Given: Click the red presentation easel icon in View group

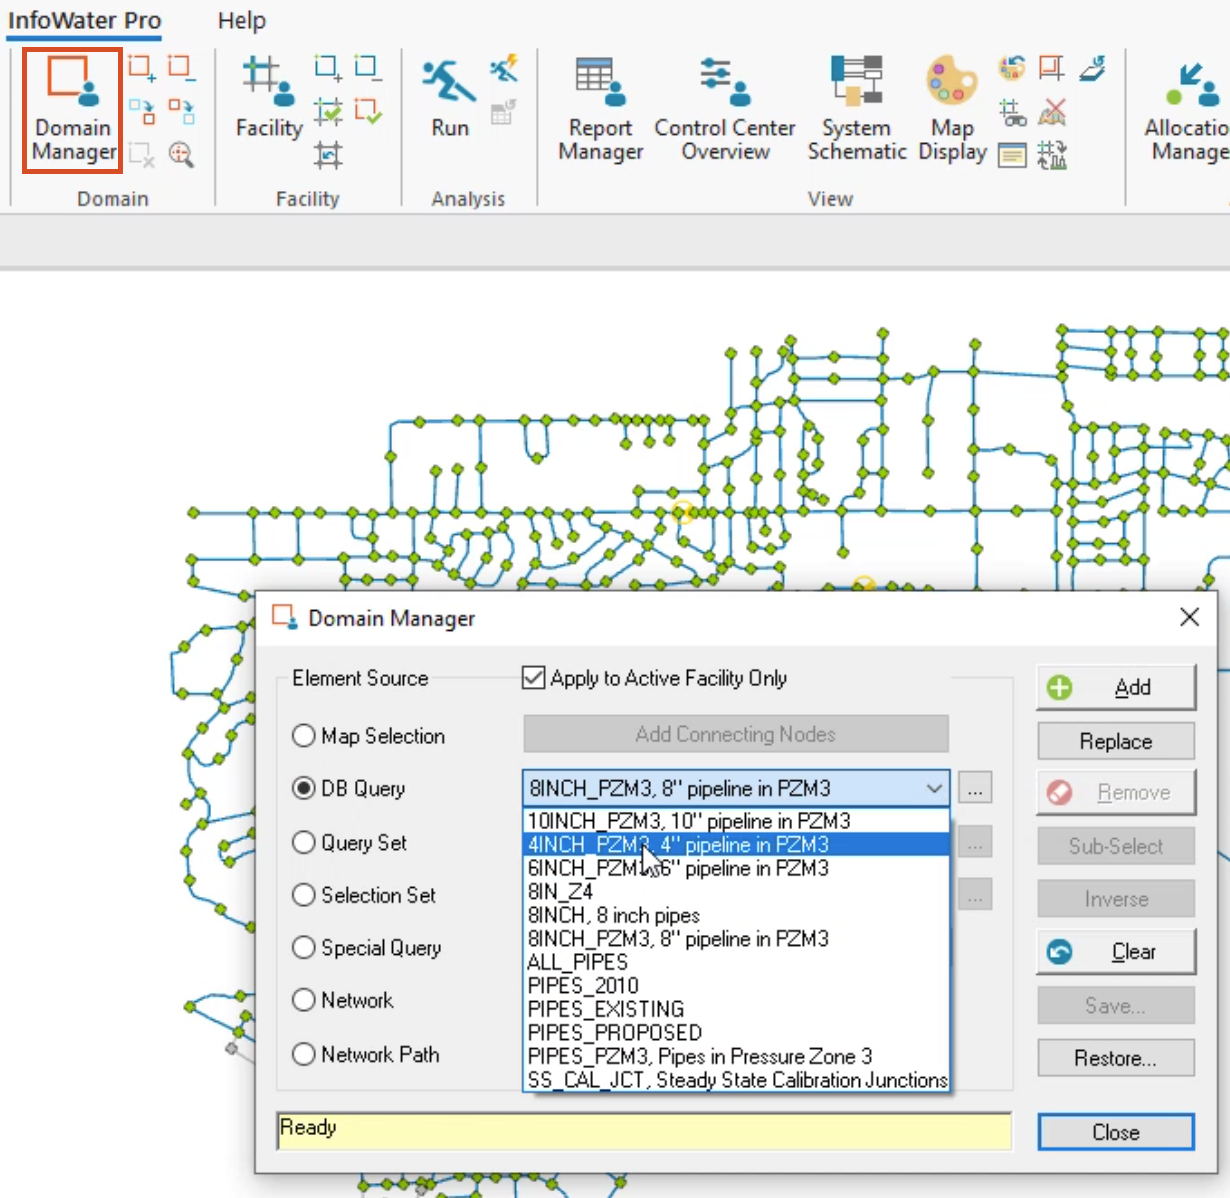Looking at the screenshot, I should pos(1051,68).
